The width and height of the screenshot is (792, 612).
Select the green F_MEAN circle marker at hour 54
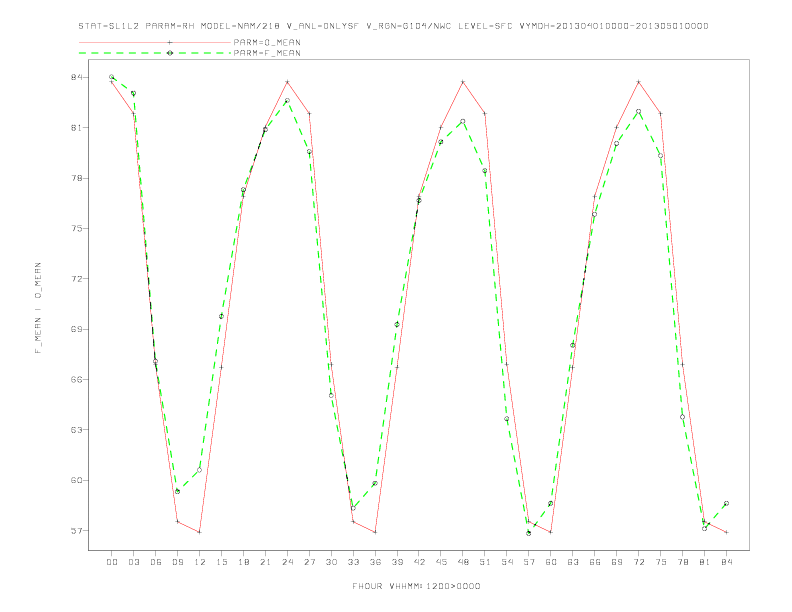click(x=507, y=419)
